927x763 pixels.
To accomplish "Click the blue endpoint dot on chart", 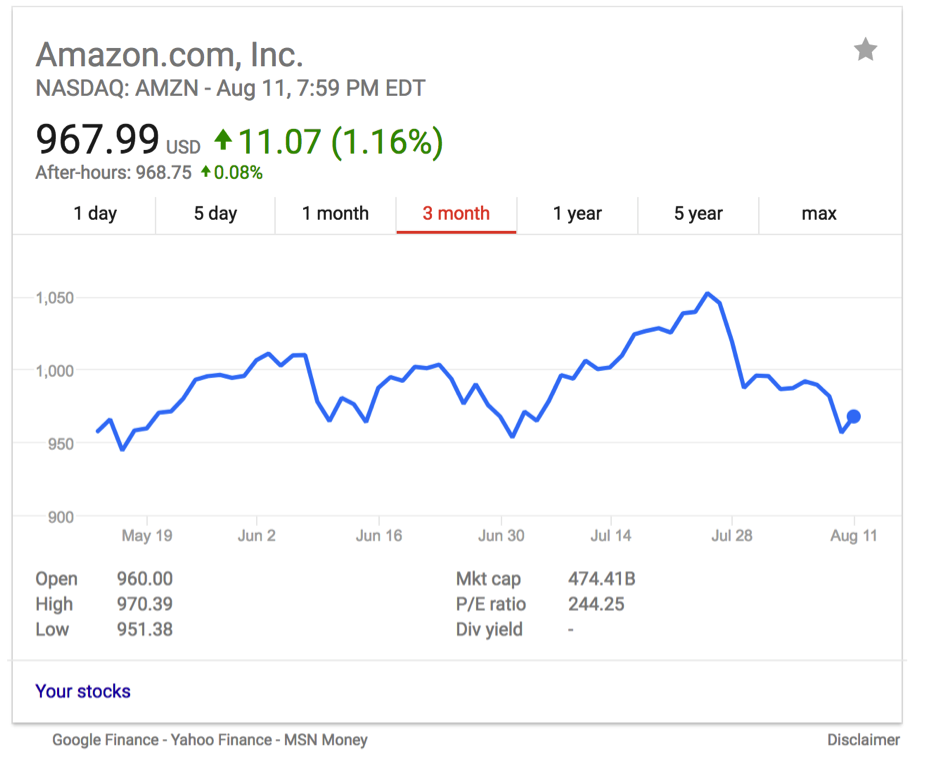I will pos(853,417).
